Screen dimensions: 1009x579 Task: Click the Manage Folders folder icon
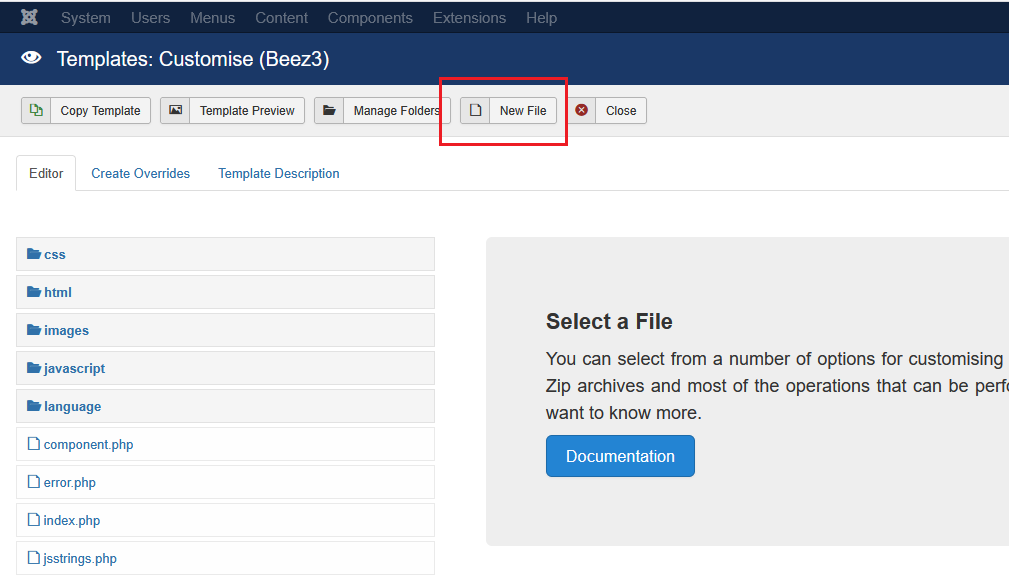[329, 111]
